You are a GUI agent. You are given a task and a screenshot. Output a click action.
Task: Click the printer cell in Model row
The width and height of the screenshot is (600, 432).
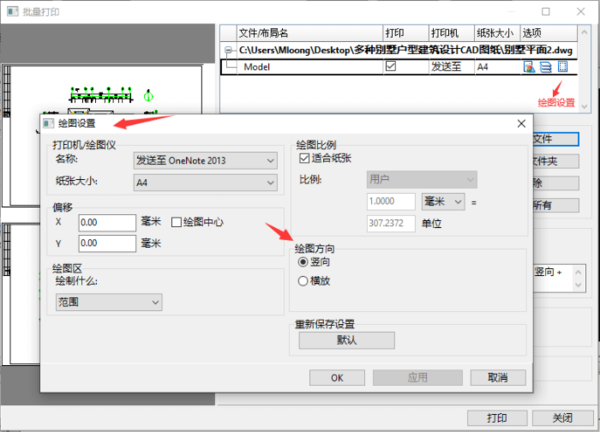tap(452, 67)
